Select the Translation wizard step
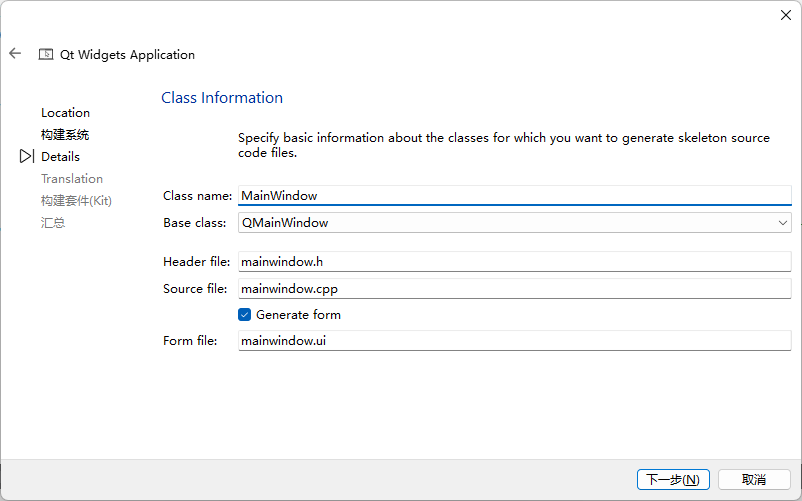This screenshot has height=501, width=802. pyautogui.click(x=72, y=178)
